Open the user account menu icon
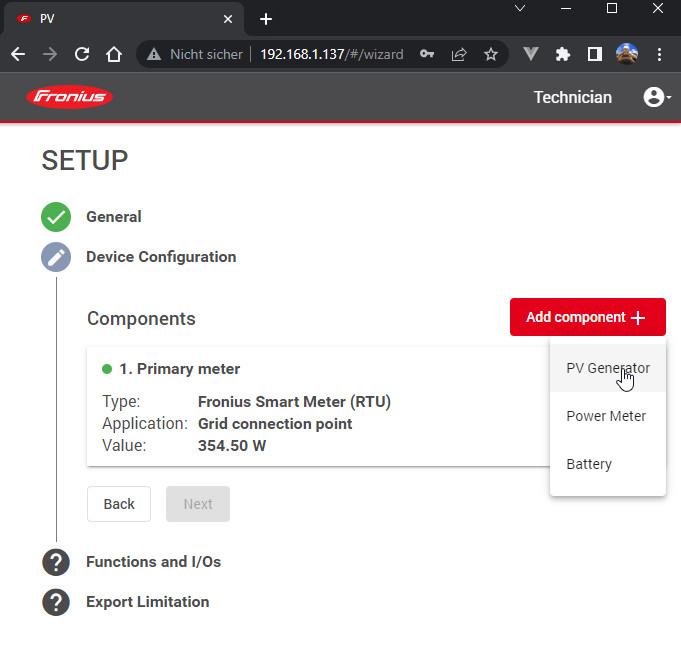The height and width of the screenshot is (652, 681). point(655,97)
